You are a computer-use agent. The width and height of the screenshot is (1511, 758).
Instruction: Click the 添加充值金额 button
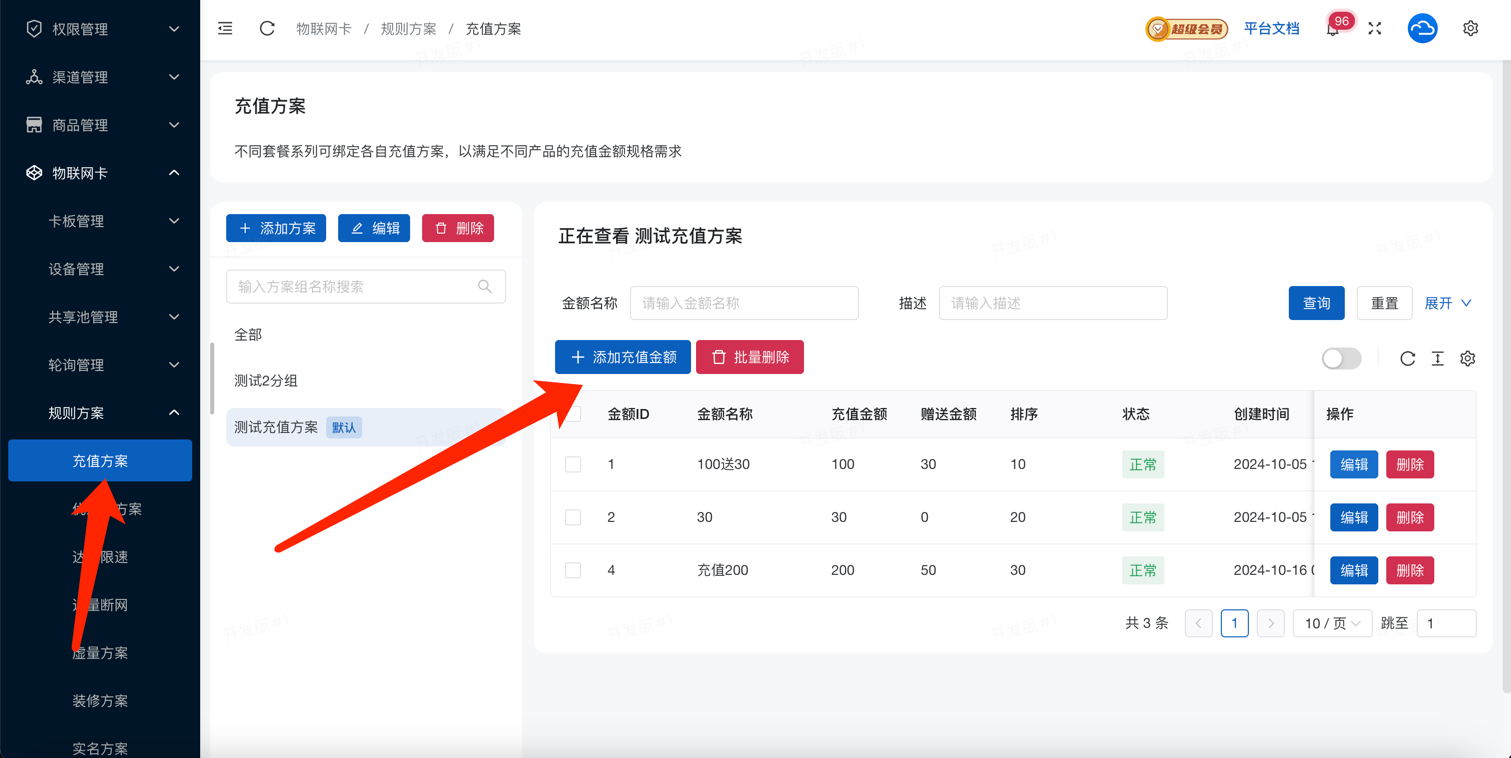coord(623,357)
